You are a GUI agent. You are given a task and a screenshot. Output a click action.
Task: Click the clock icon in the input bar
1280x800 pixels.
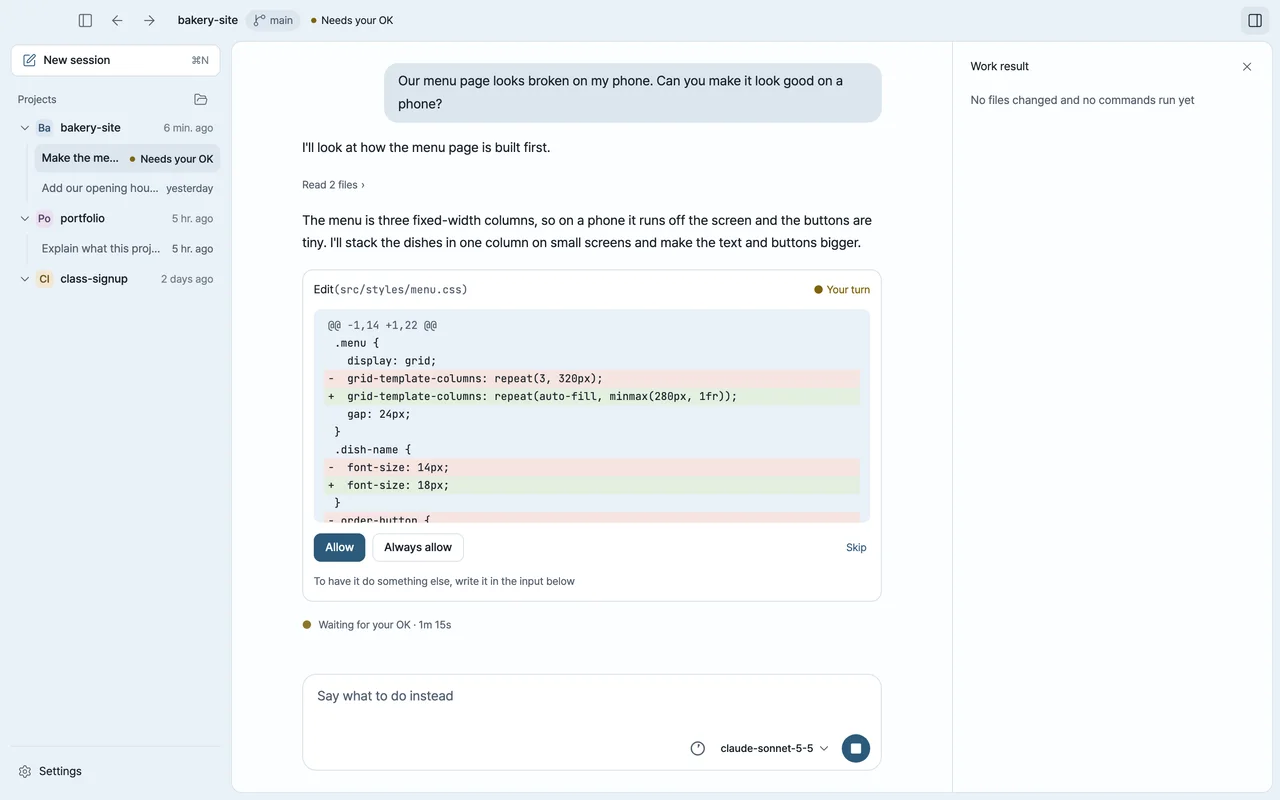tap(698, 748)
